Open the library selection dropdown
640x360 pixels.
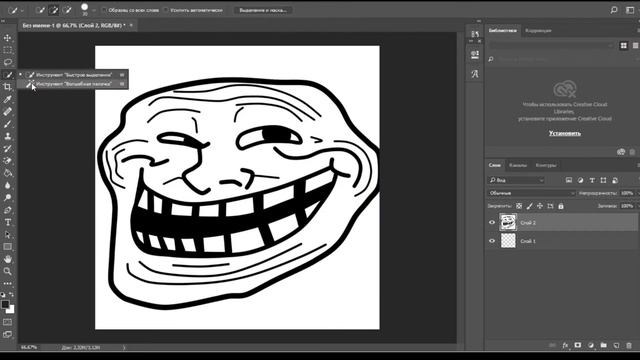551,45
